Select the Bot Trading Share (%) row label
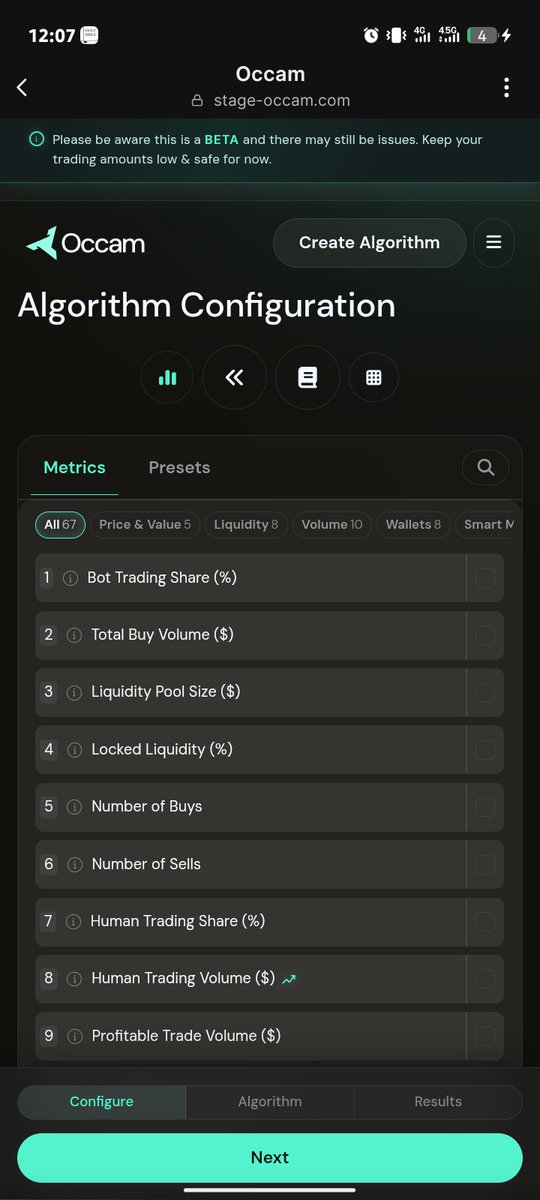This screenshot has width=540, height=1200. (162, 578)
